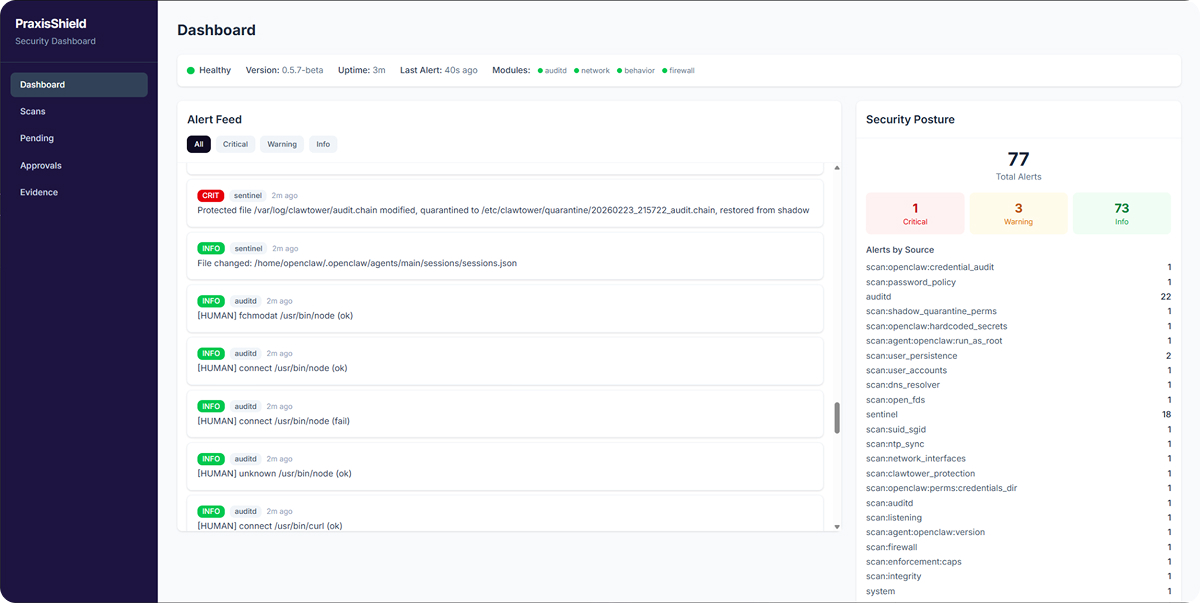
Task: Filter alert feed by Critical
Action: click(x=235, y=144)
